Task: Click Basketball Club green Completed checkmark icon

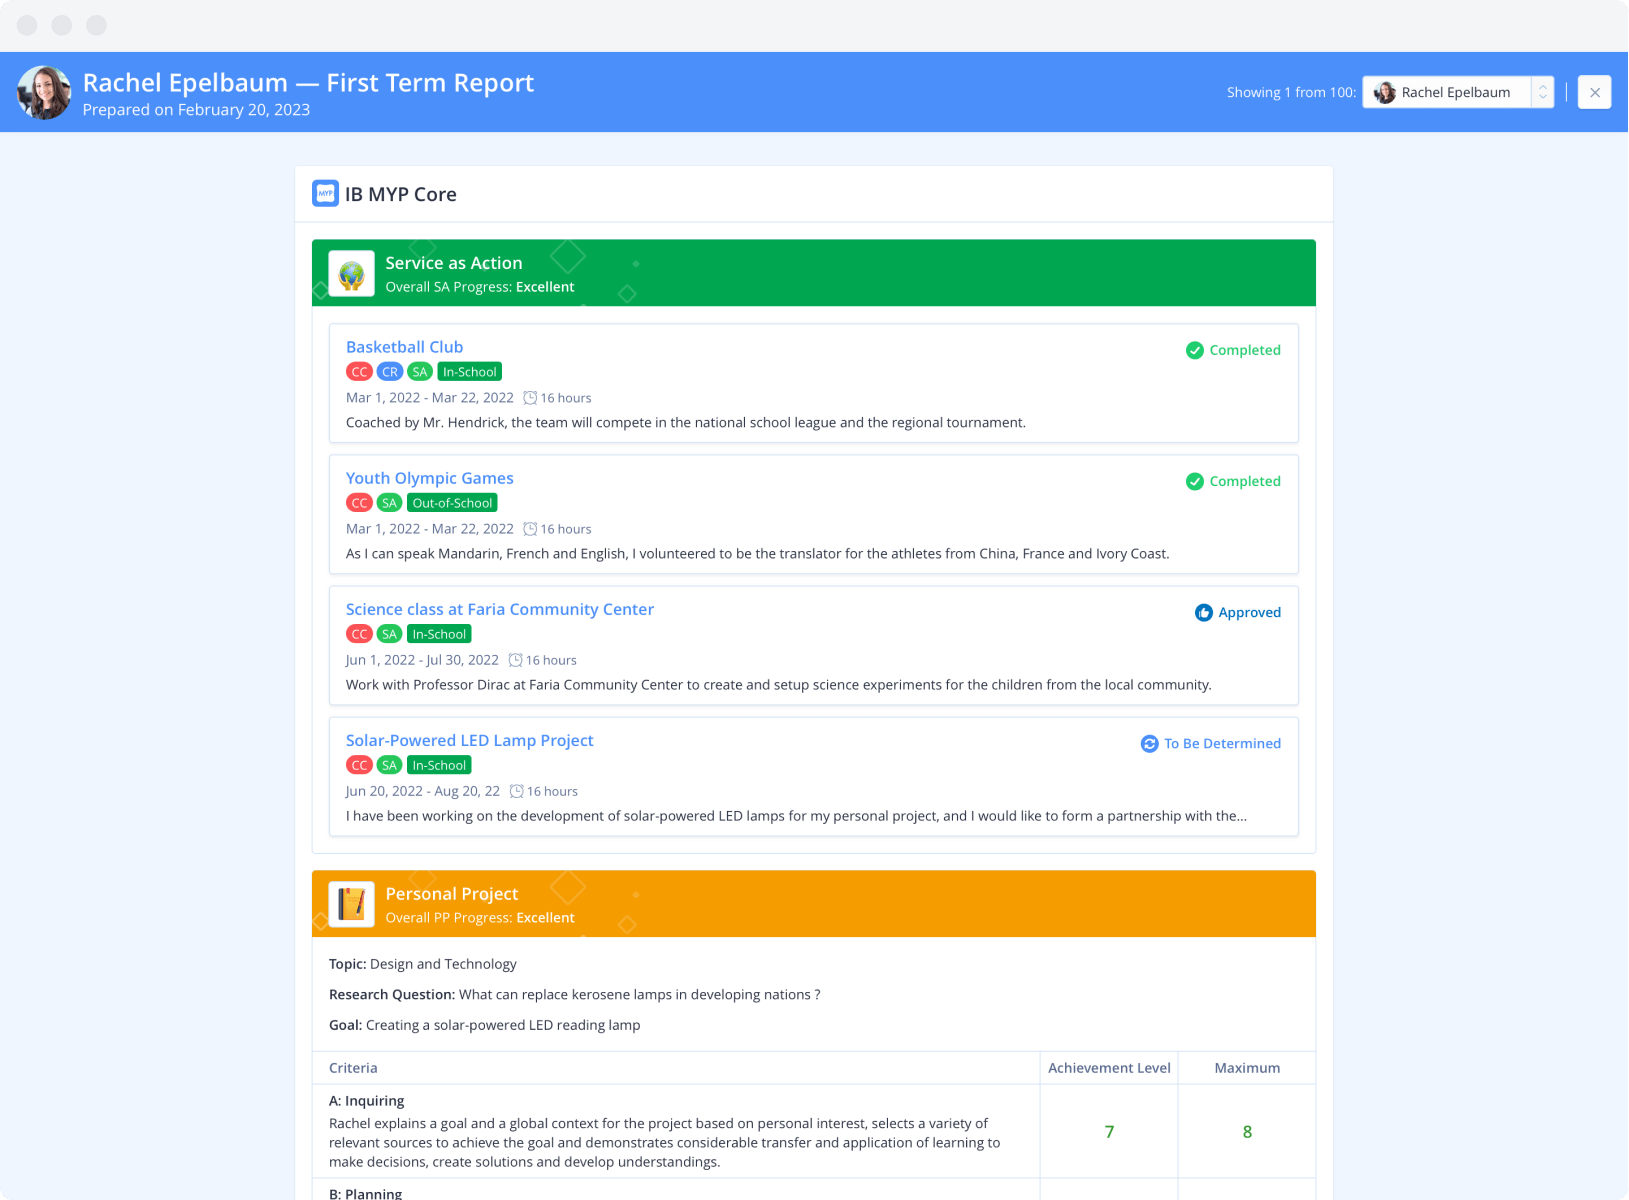Action: [x=1194, y=350]
